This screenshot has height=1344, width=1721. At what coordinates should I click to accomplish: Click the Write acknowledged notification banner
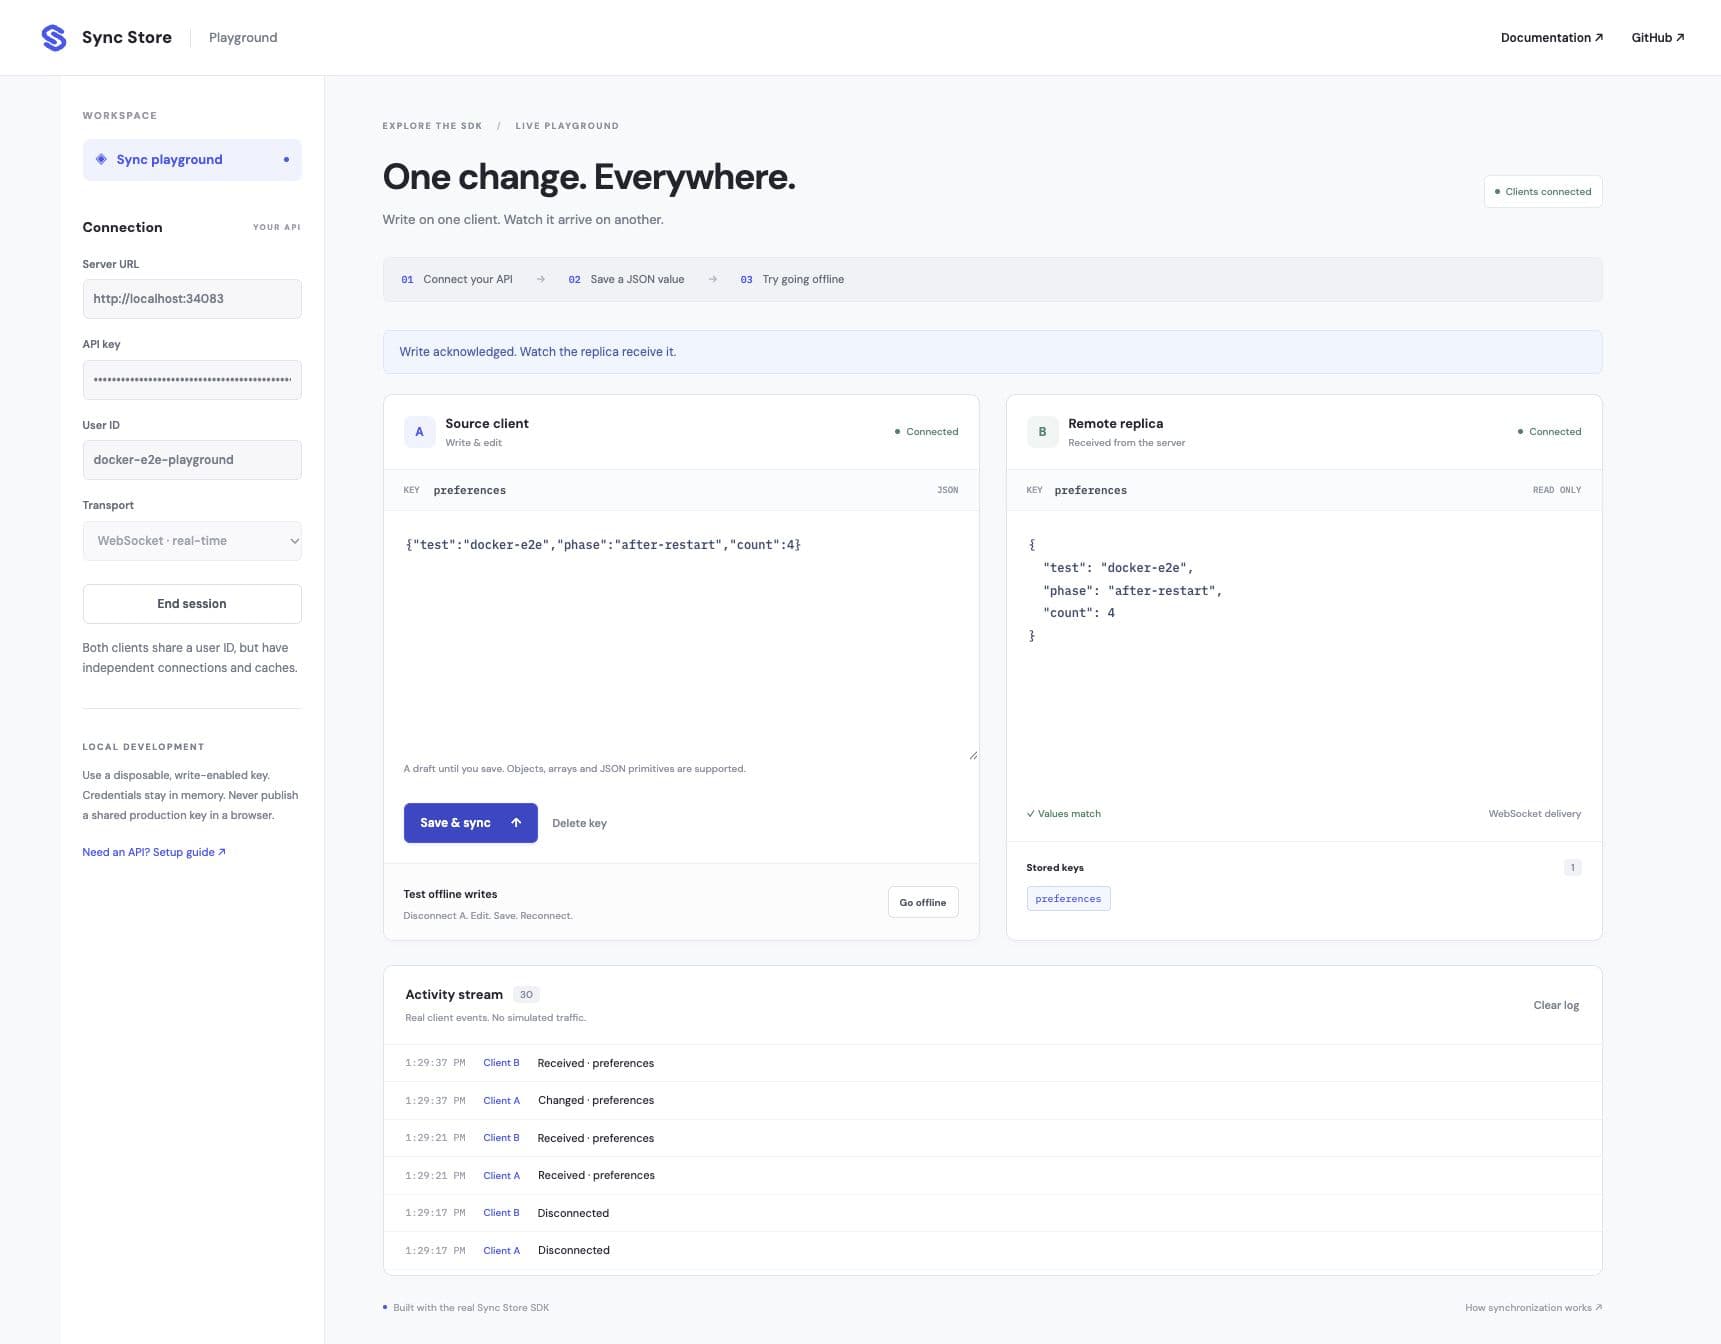pyautogui.click(x=993, y=352)
